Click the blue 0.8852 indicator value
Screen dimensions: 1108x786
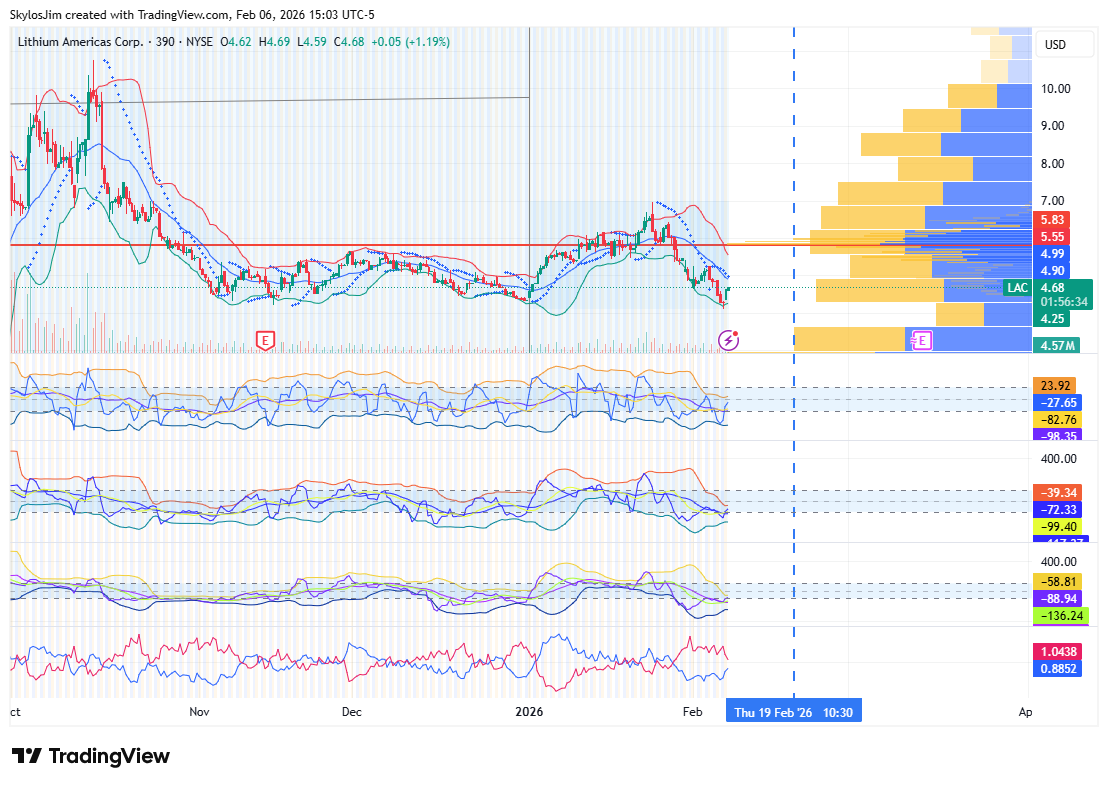pyautogui.click(x=1058, y=668)
